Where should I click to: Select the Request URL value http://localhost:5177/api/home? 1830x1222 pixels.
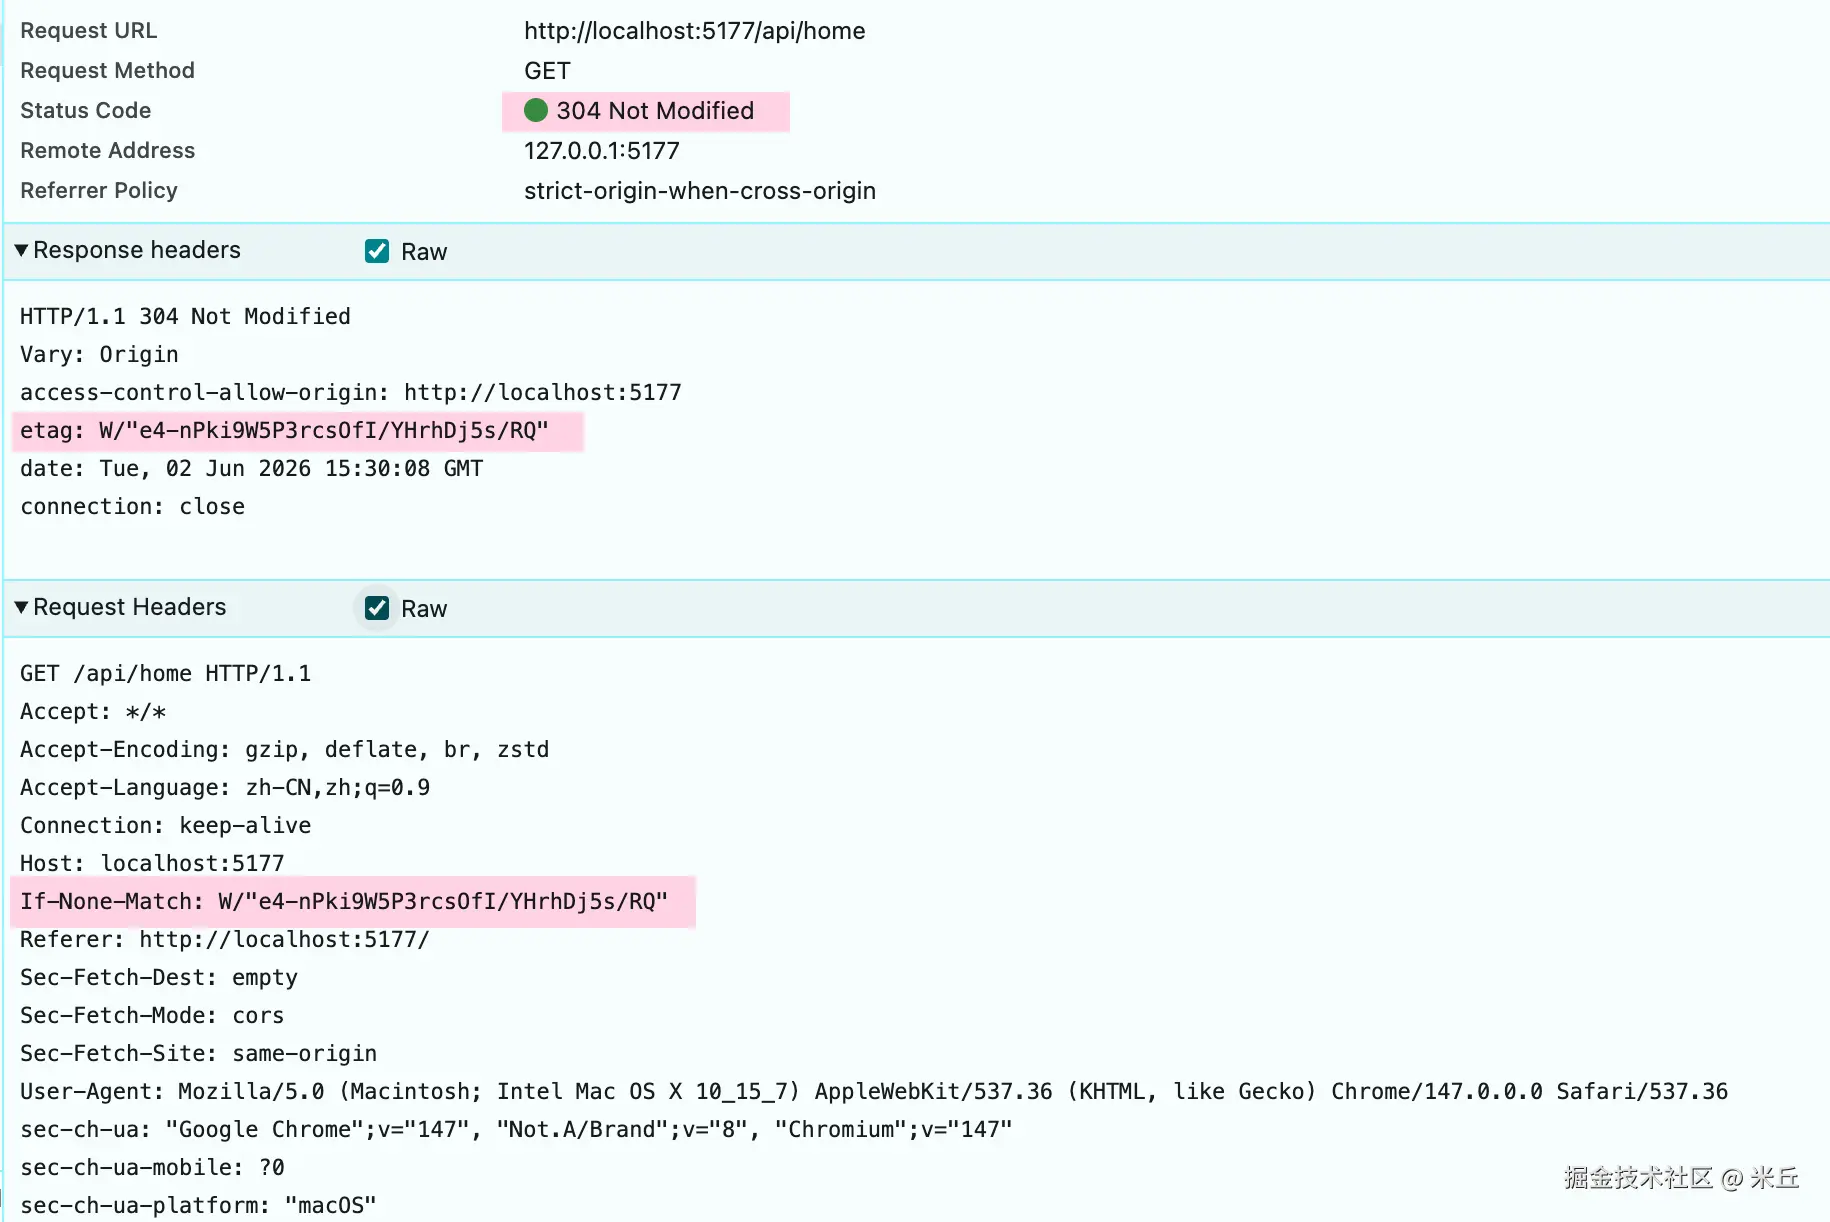point(695,31)
